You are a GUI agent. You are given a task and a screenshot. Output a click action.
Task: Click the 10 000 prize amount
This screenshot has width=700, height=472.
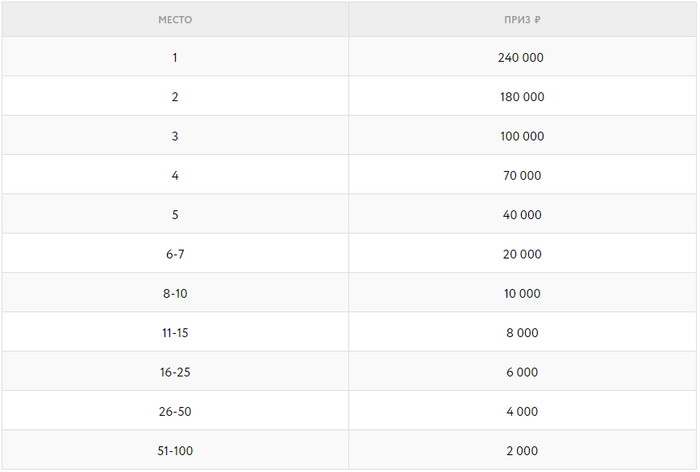tap(521, 294)
